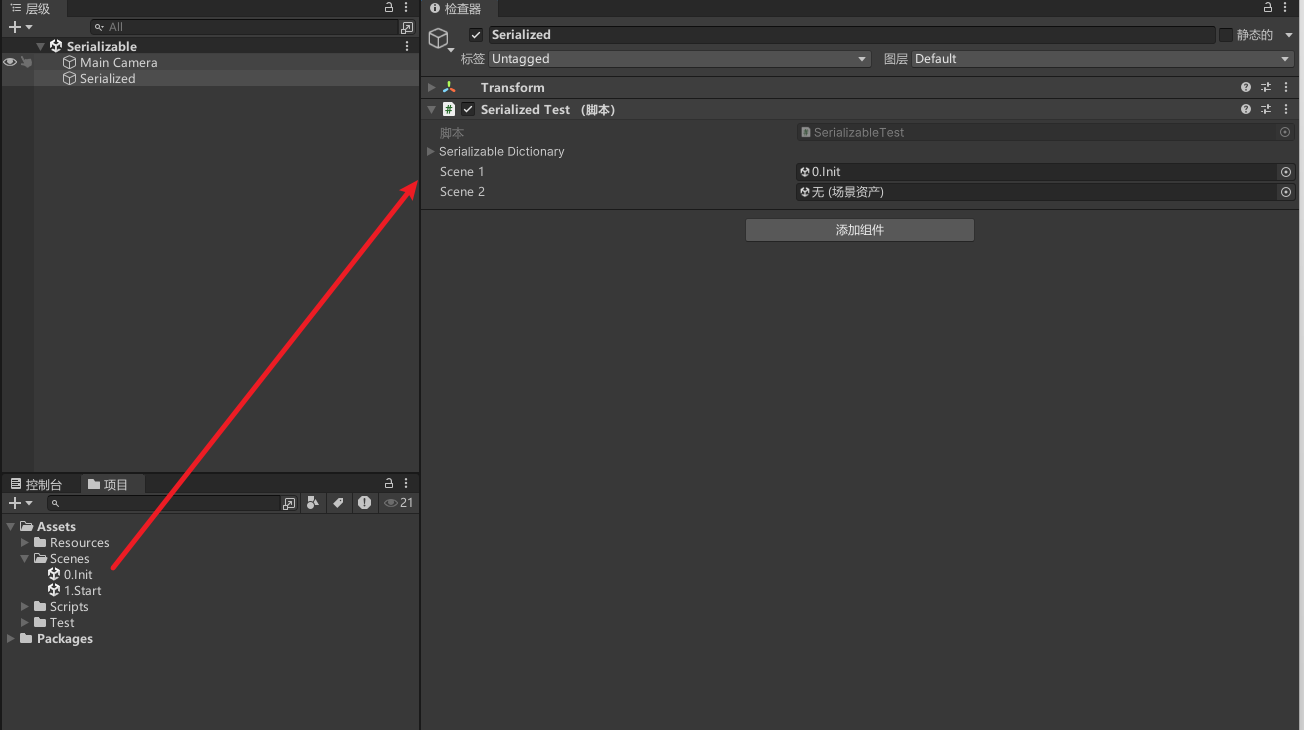
Task: Expand the Serializable Dictionary property
Action: [x=431, y=152]
